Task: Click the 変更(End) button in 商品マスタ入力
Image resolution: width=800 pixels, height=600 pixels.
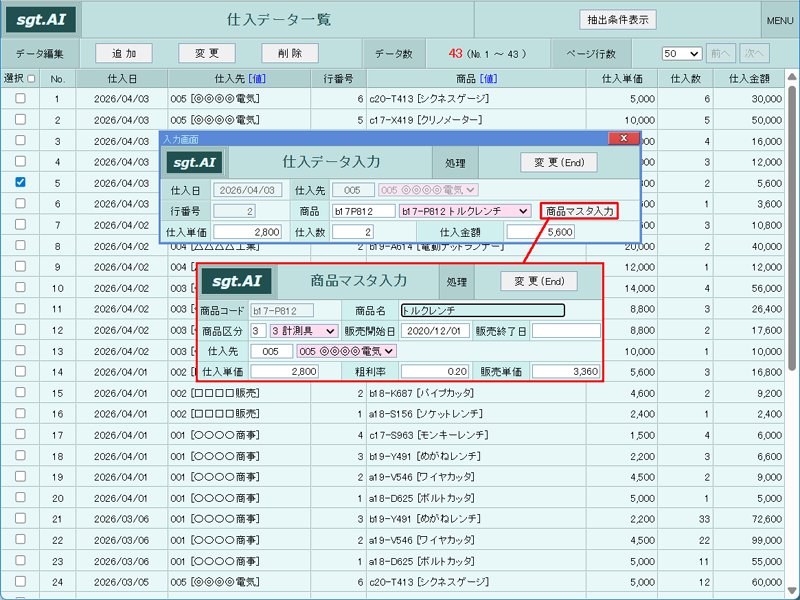Action: [x=539, y=281]
